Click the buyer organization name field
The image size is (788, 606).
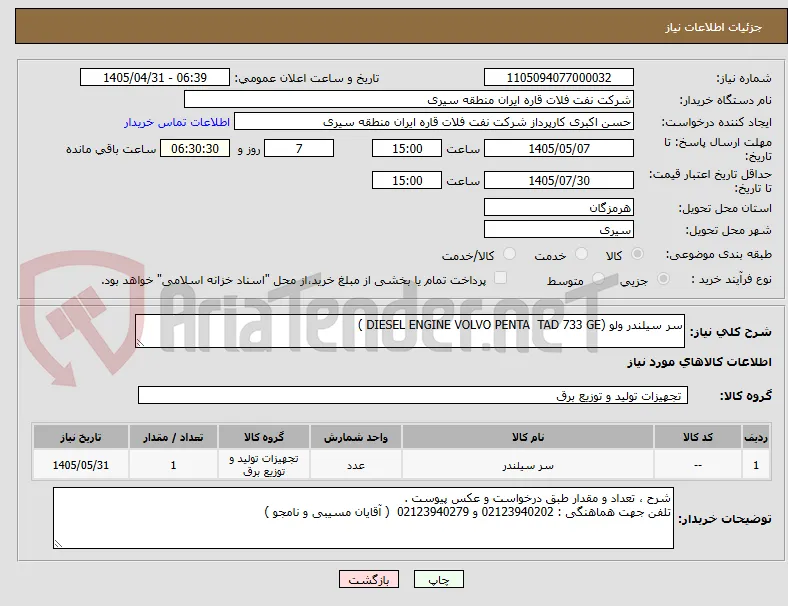(409, 99)
